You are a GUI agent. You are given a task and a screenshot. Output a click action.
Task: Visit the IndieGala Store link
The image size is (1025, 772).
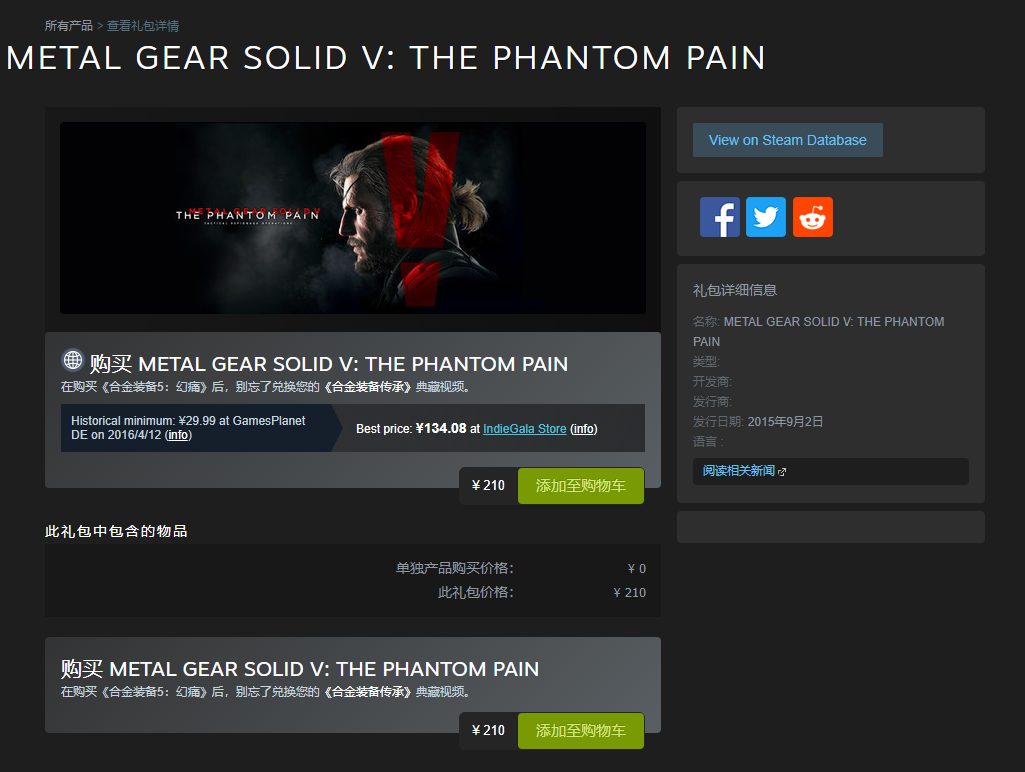524,428
